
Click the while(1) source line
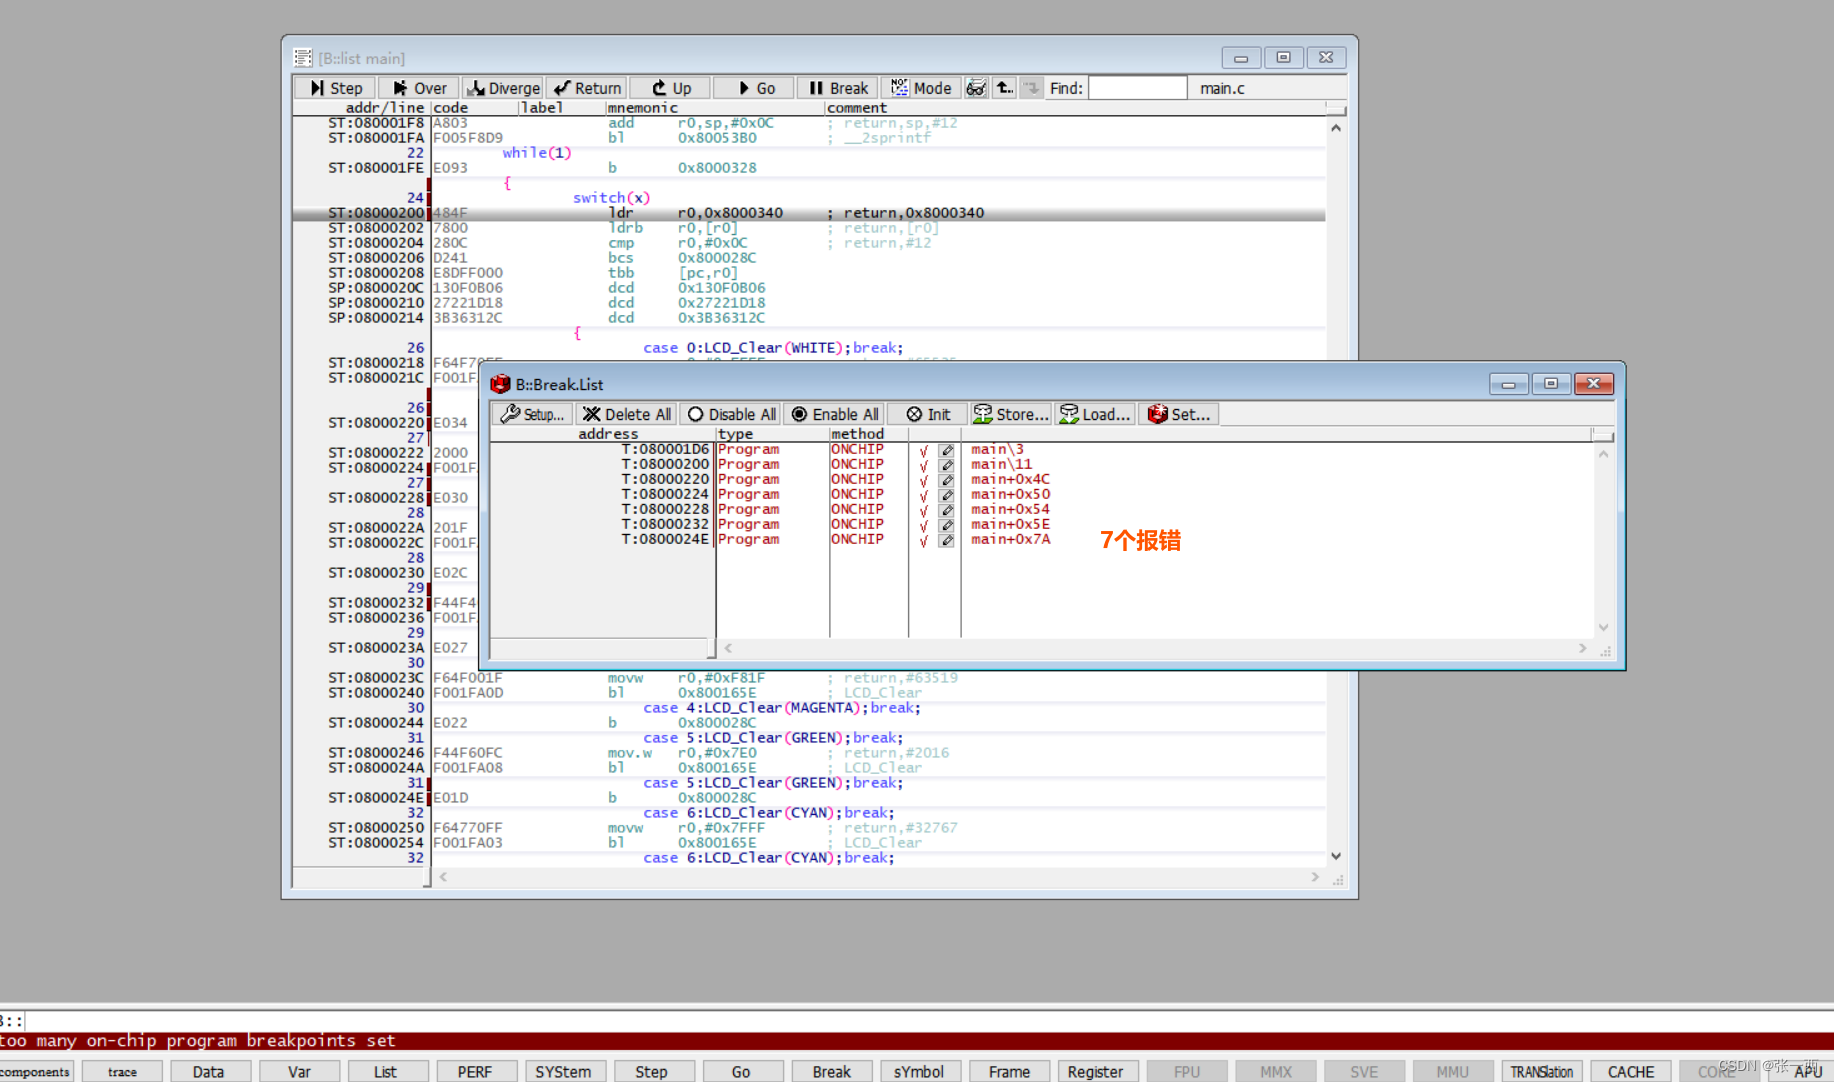point(537,153)
